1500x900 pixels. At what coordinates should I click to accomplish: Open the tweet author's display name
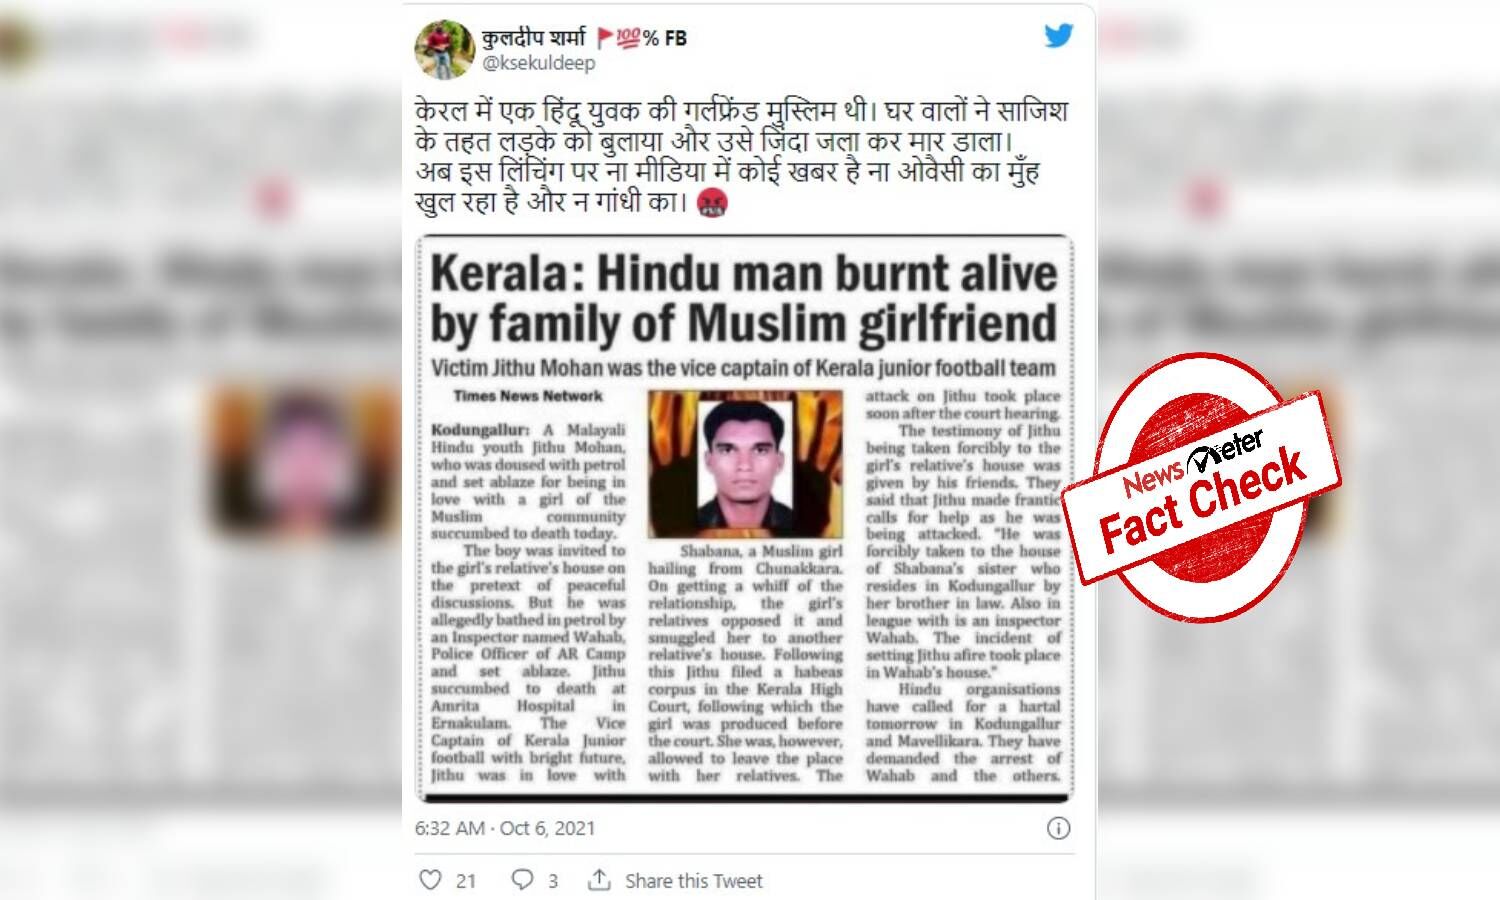coord(533,38)
